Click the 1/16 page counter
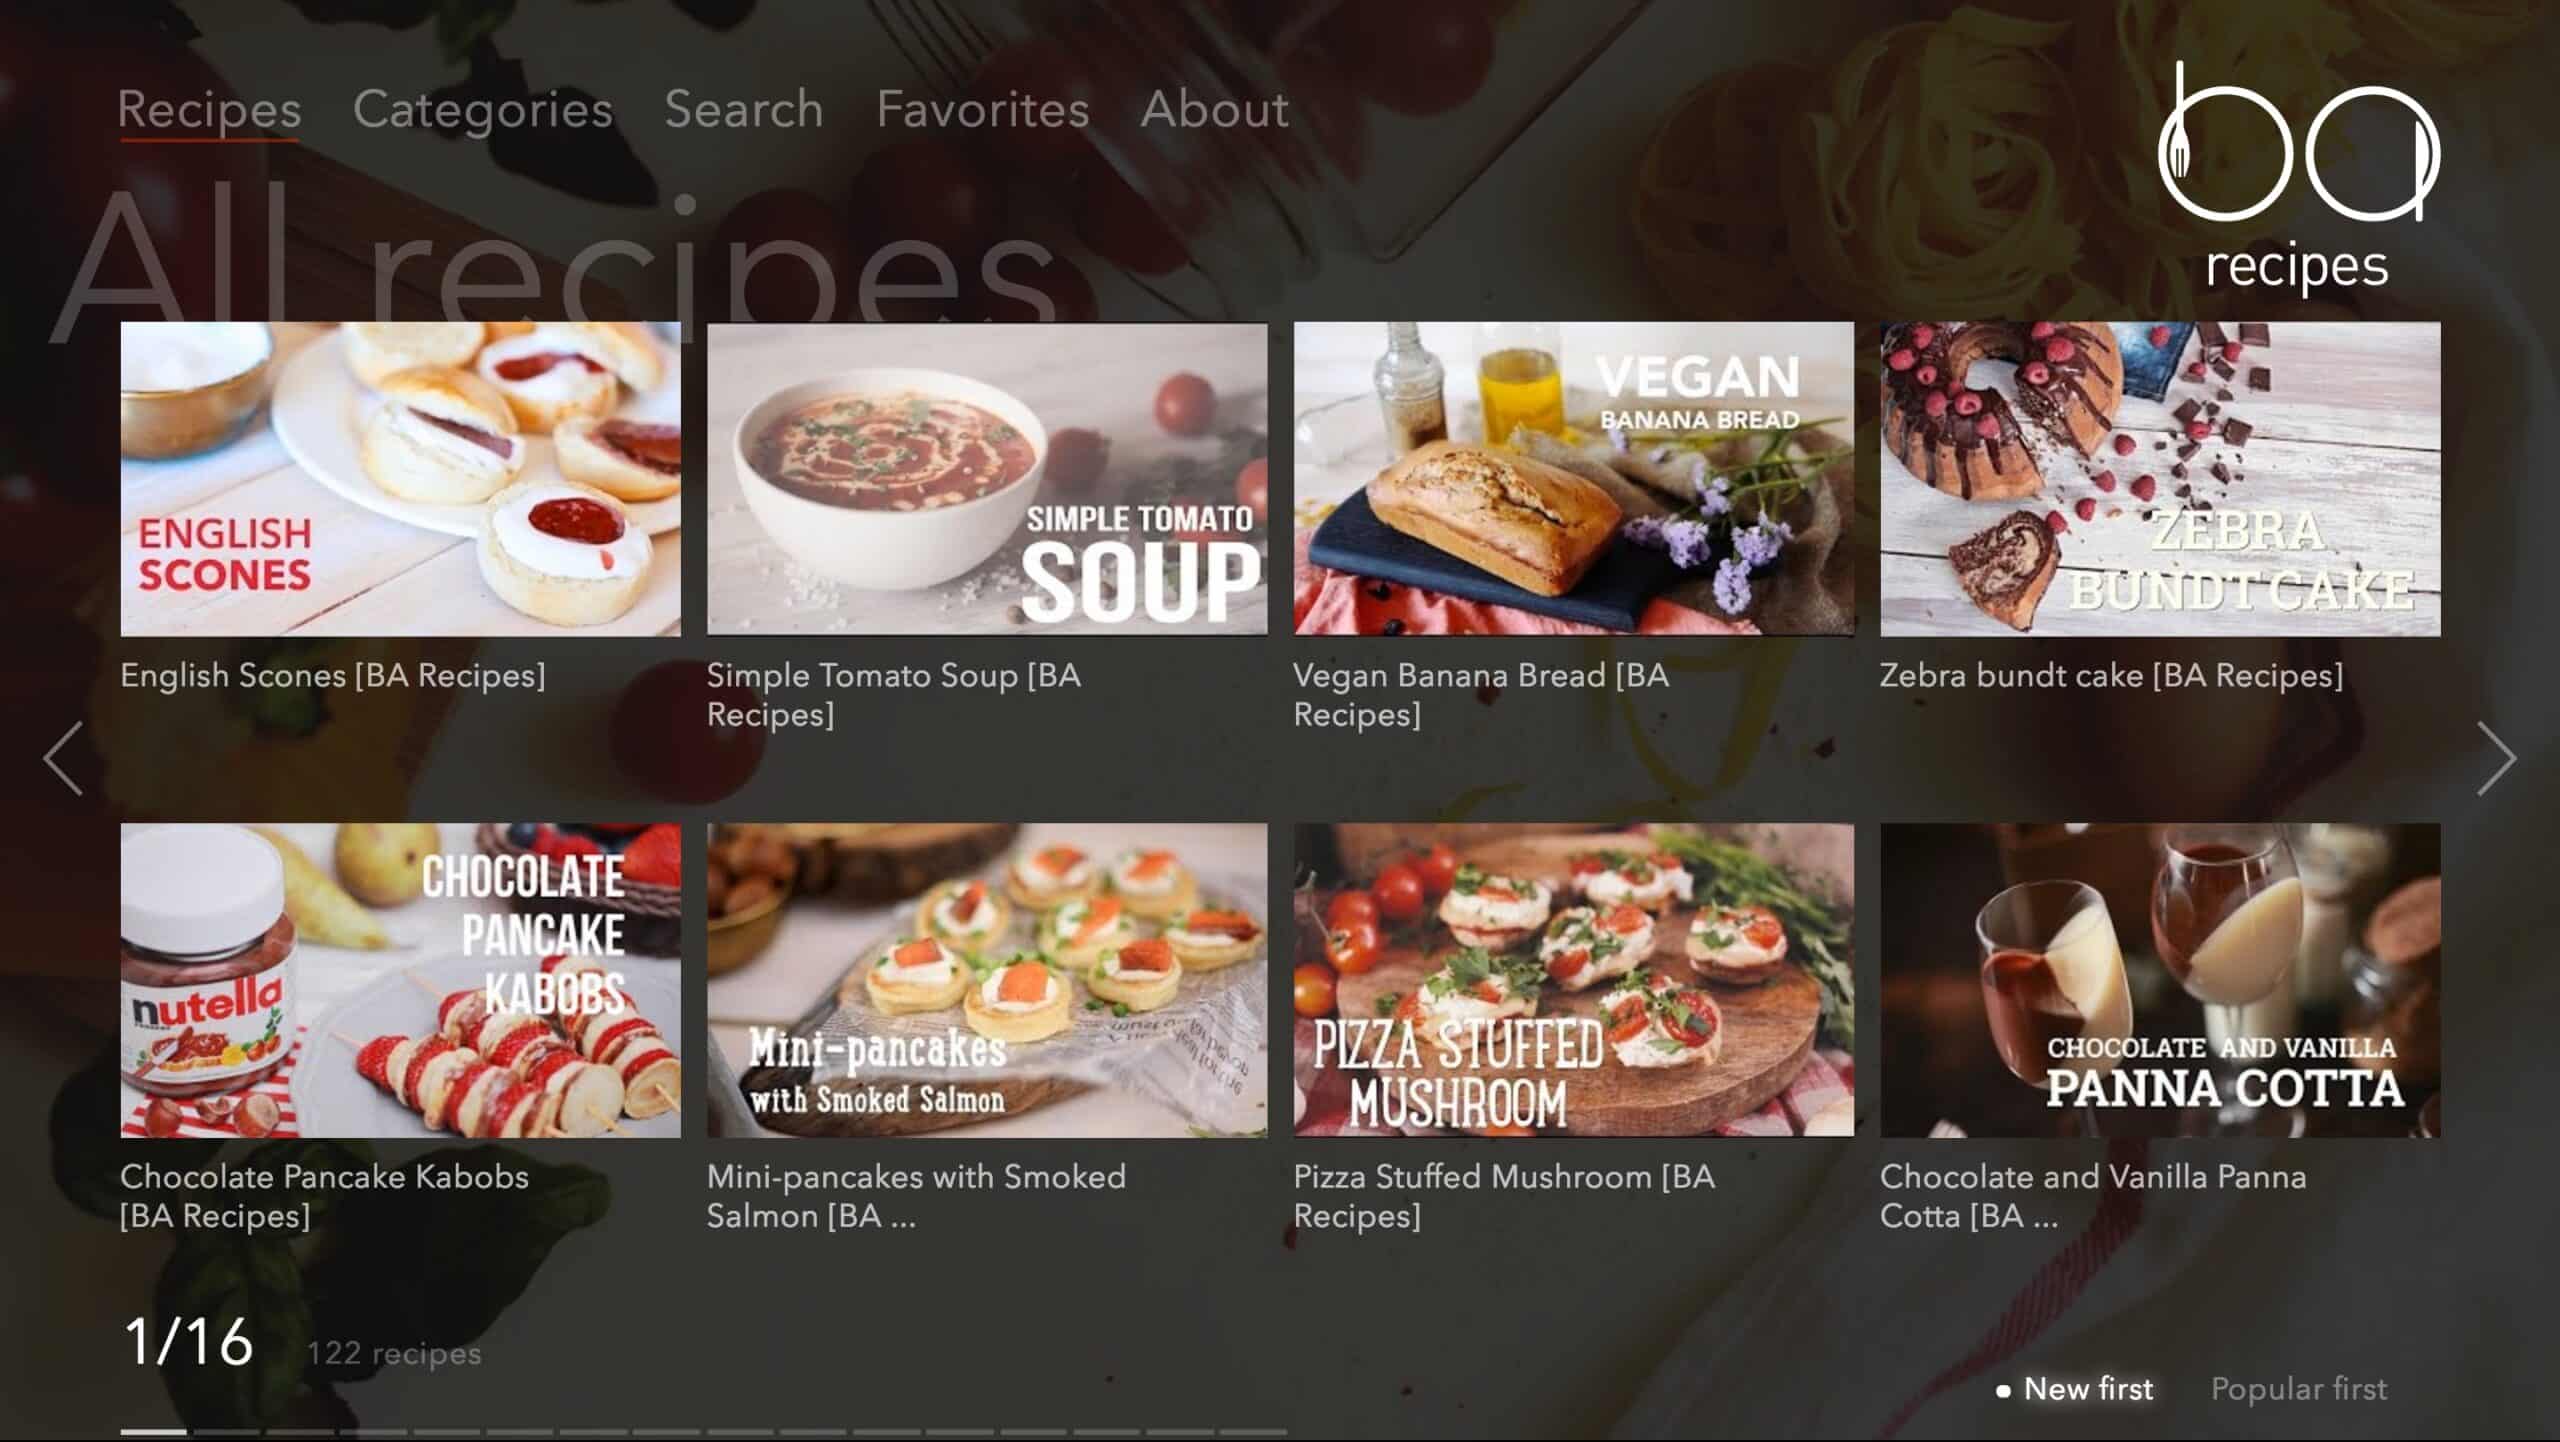Screen dimensions: 2560x1442 [188, 1341]
